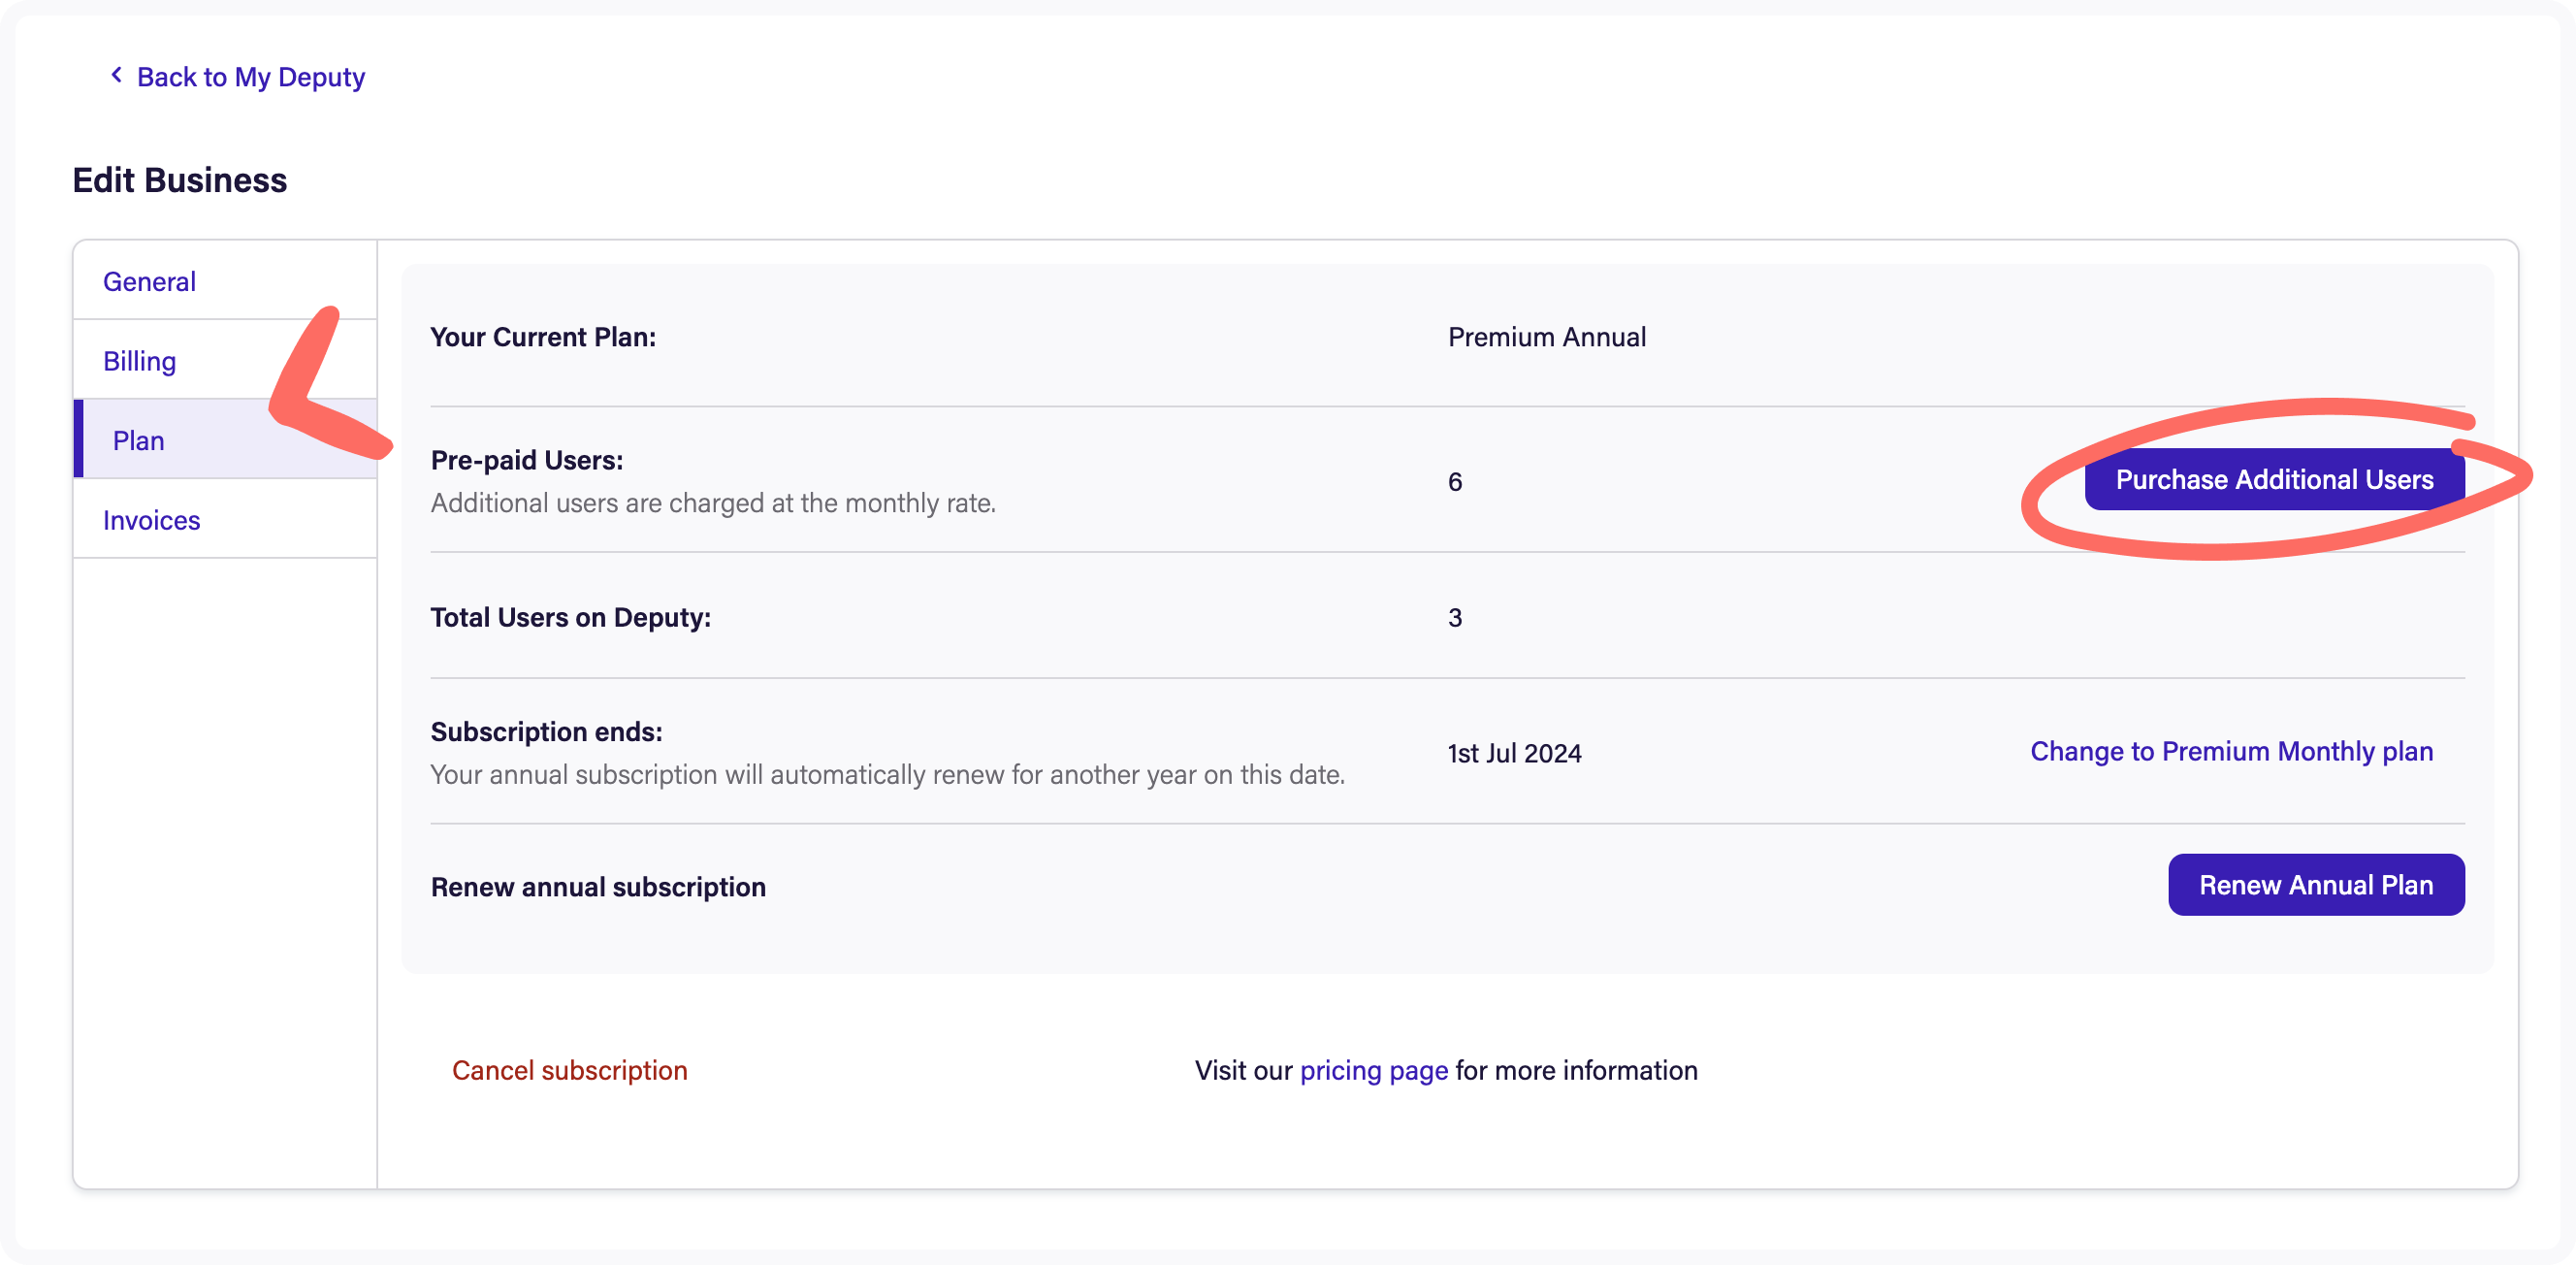Open the Invoices tab
This screenshot has height=1265, width=2576.
point(151,520)
